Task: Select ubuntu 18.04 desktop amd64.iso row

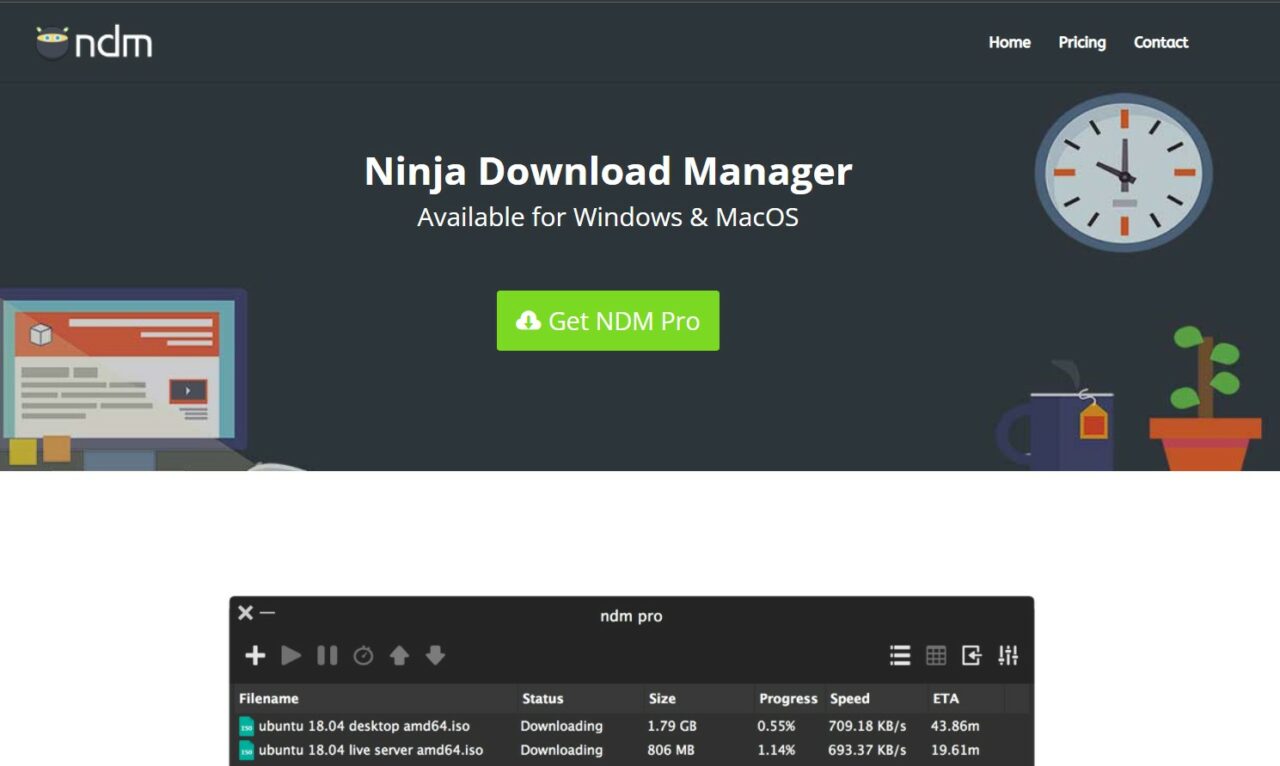Action: coord(364,726)
